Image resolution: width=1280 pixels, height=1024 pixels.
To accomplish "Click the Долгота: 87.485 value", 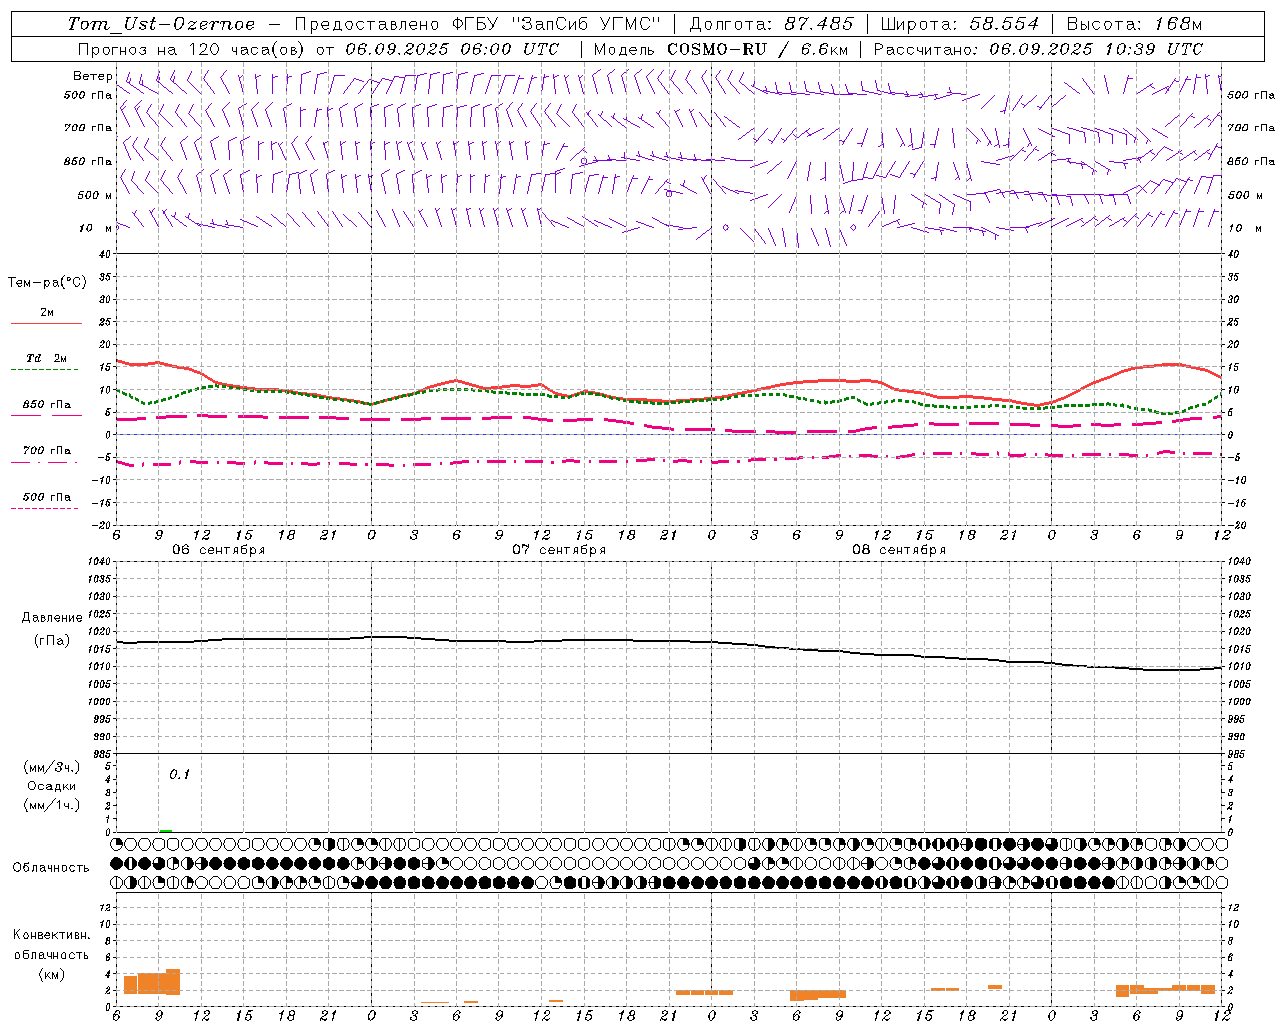I will tap(772, 24).
